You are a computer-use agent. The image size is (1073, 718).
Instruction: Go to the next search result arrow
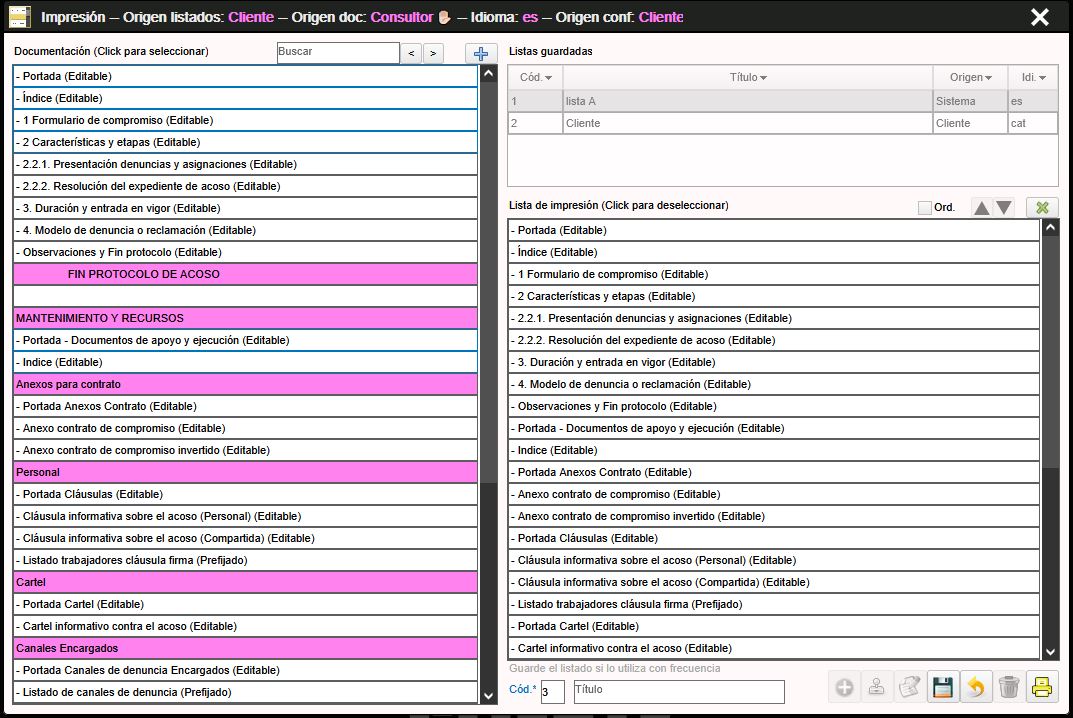pyautogui.click(x=433, y=54)
